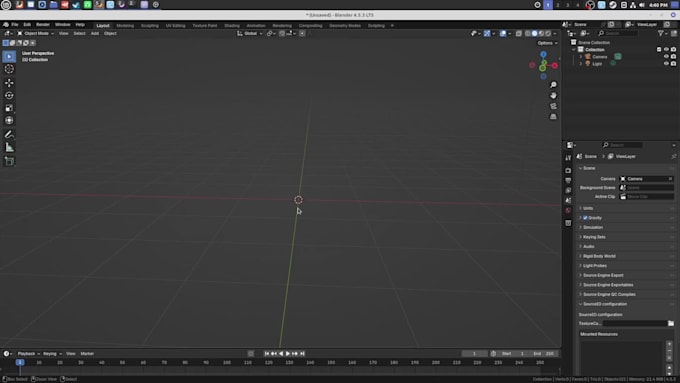The image size is (680, 383).
Task: Expand the Camera item in outliner
Action: (x=581, y=57)
